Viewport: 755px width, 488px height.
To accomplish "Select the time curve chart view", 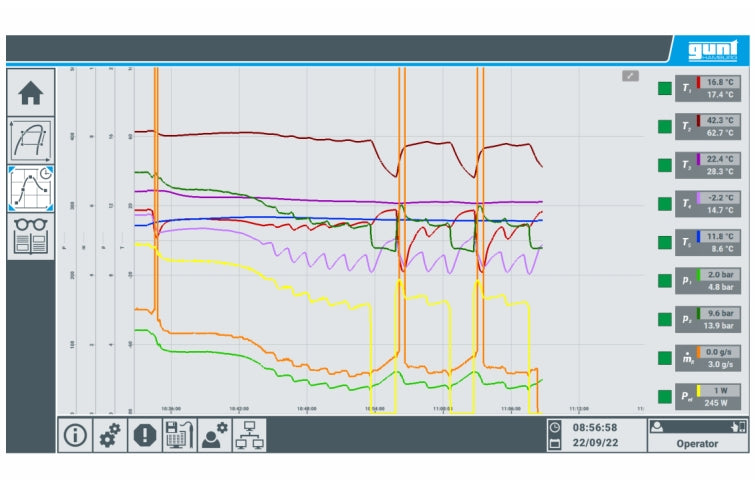I will 31,187.
